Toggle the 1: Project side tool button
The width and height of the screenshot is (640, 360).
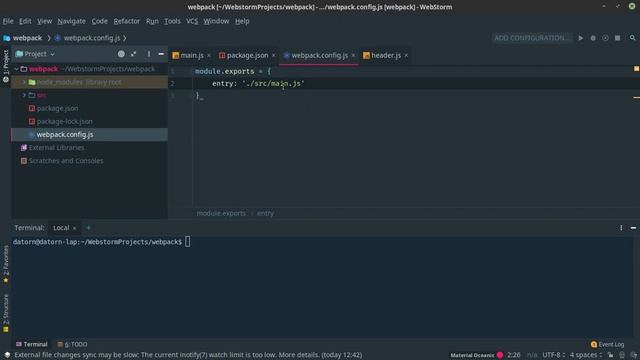(6, 66)
